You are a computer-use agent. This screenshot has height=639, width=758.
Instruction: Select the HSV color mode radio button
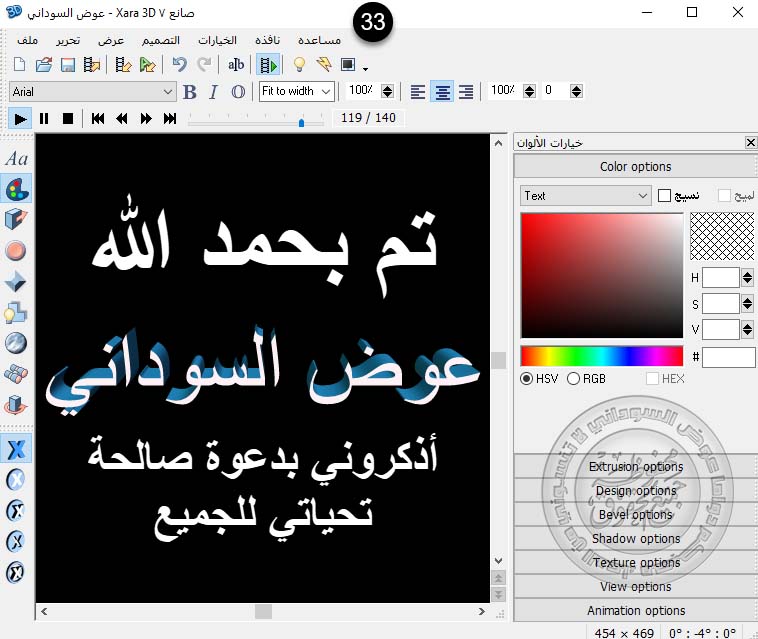[x=527, y=379]
